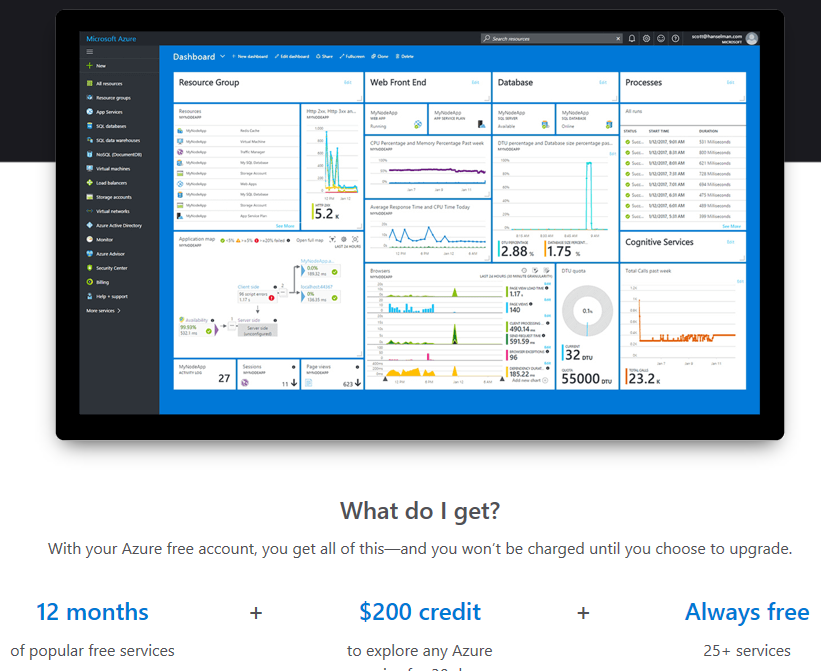Select the SQL databases sidebar icon
821x671 pixels.
coord(90,126)
